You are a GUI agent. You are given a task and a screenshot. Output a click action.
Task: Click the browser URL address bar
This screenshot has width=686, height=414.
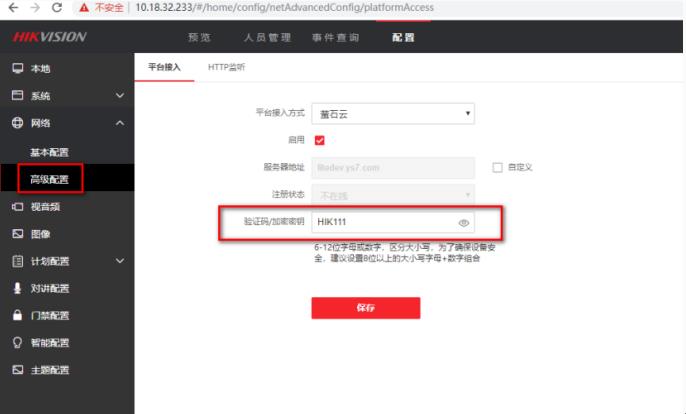pyautogui.click(x=284, y=7)
